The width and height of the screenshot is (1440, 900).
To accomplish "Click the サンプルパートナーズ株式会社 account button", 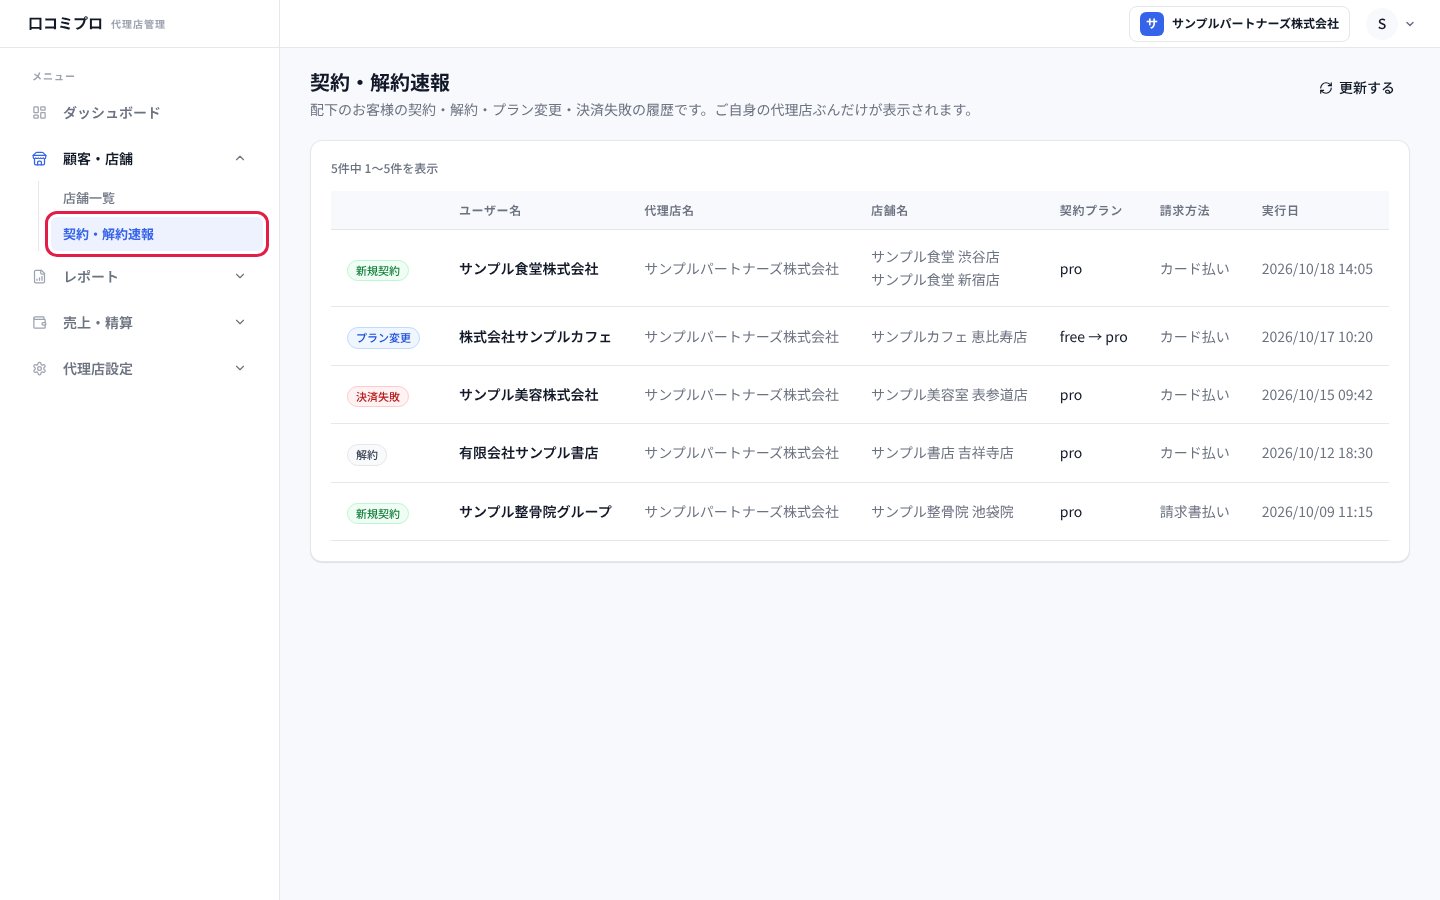I will (x=1239, y=24).
